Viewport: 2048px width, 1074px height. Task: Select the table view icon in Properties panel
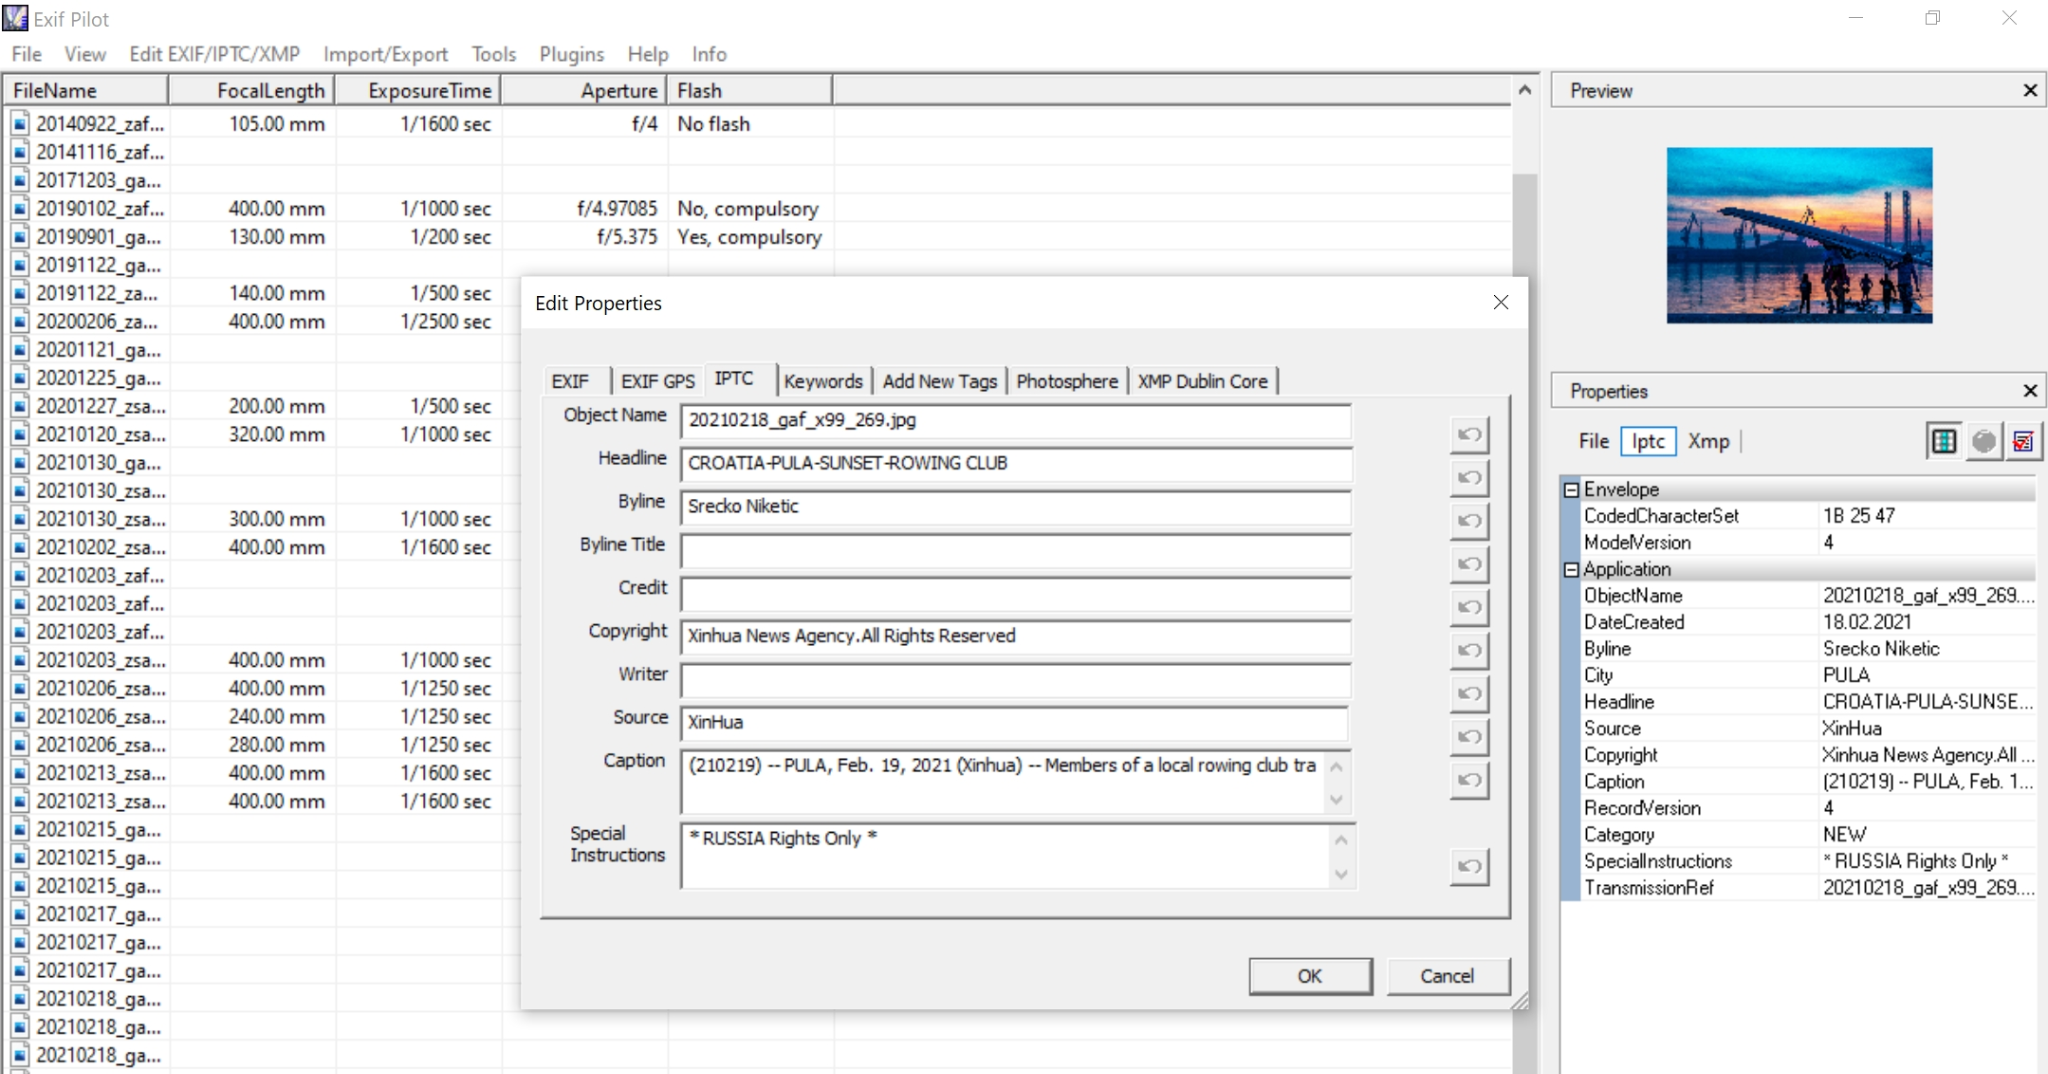tap(1943, 440)
